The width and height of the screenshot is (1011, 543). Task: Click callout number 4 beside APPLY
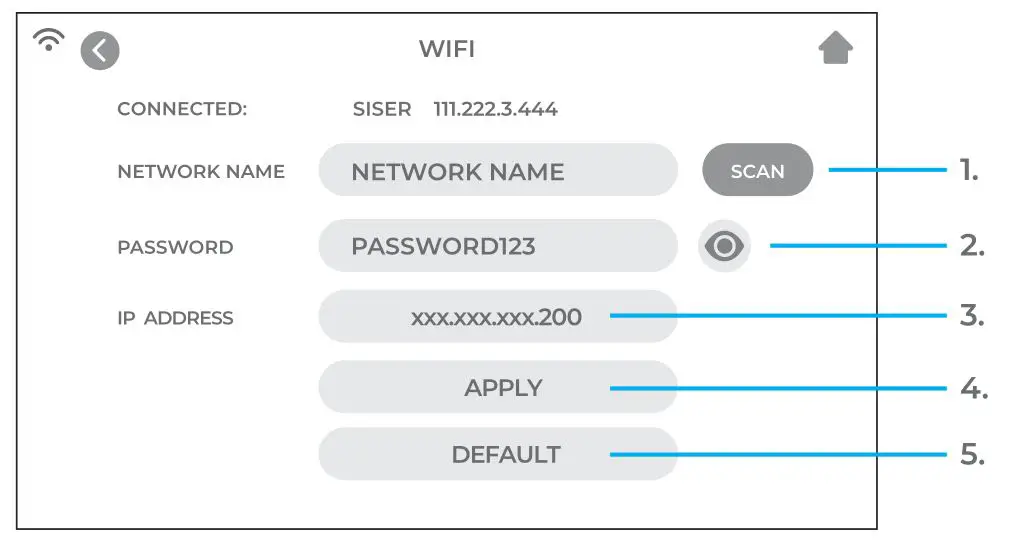tap(973, 388)
